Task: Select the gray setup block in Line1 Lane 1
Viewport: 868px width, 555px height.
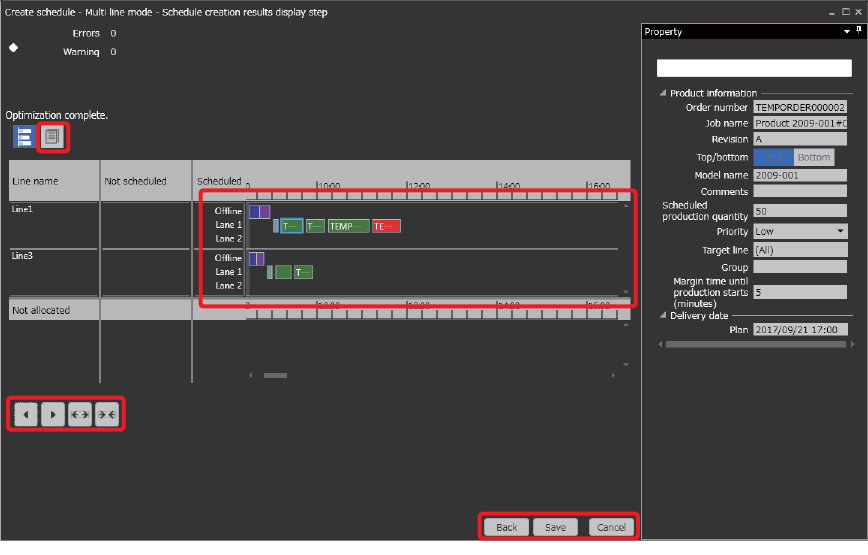Action: click(276, 226)
